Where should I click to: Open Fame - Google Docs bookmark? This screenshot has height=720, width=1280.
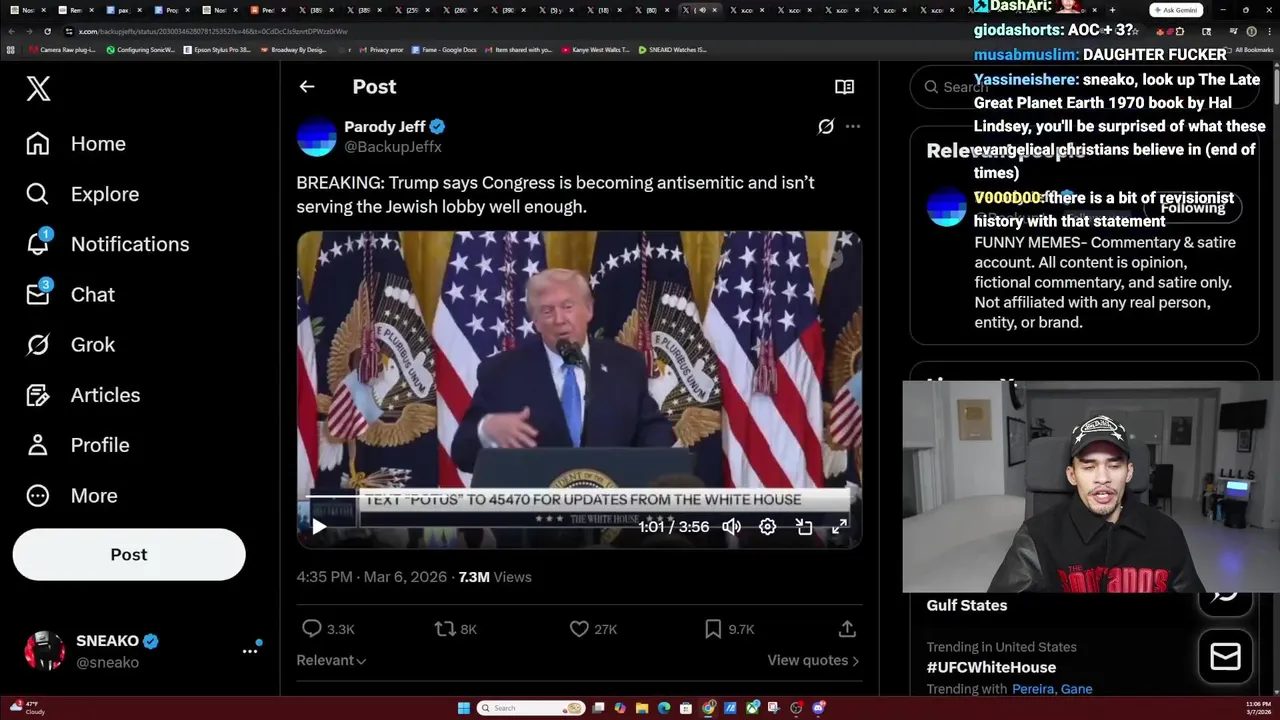(443, 49)
